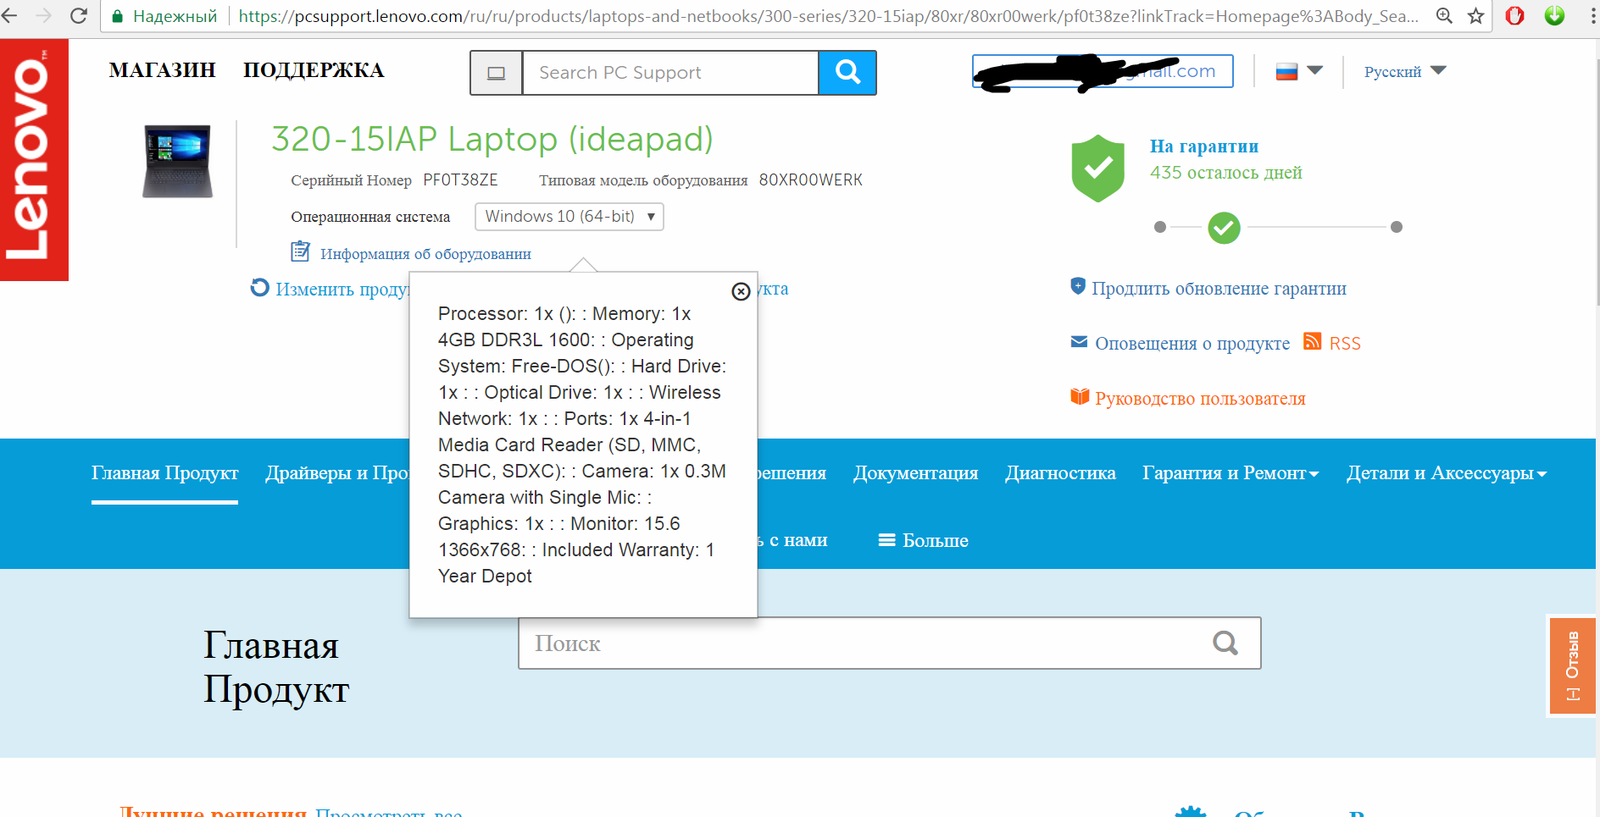The height and width of the screenshot is (817, 1600).
Task: Open the Диагностика tab
Action: [x=1060, y=473]
